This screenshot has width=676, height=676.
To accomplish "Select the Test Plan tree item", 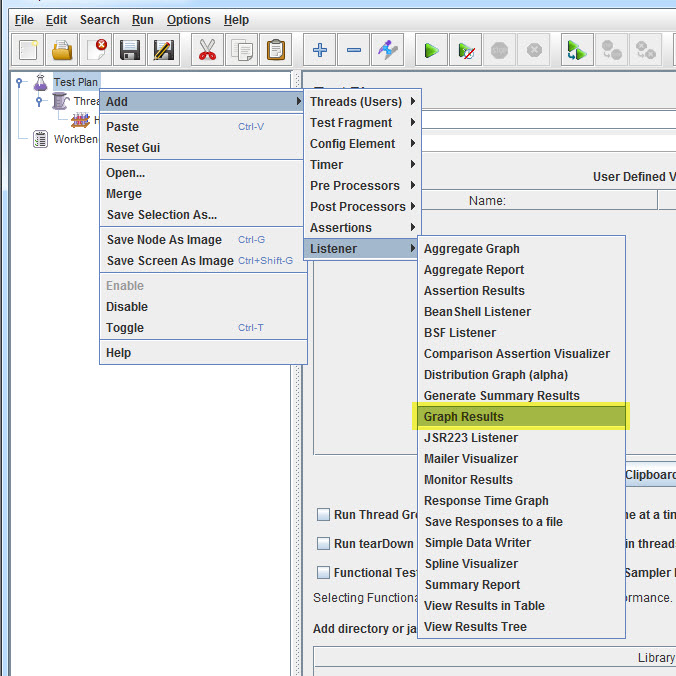I will 76,82.
